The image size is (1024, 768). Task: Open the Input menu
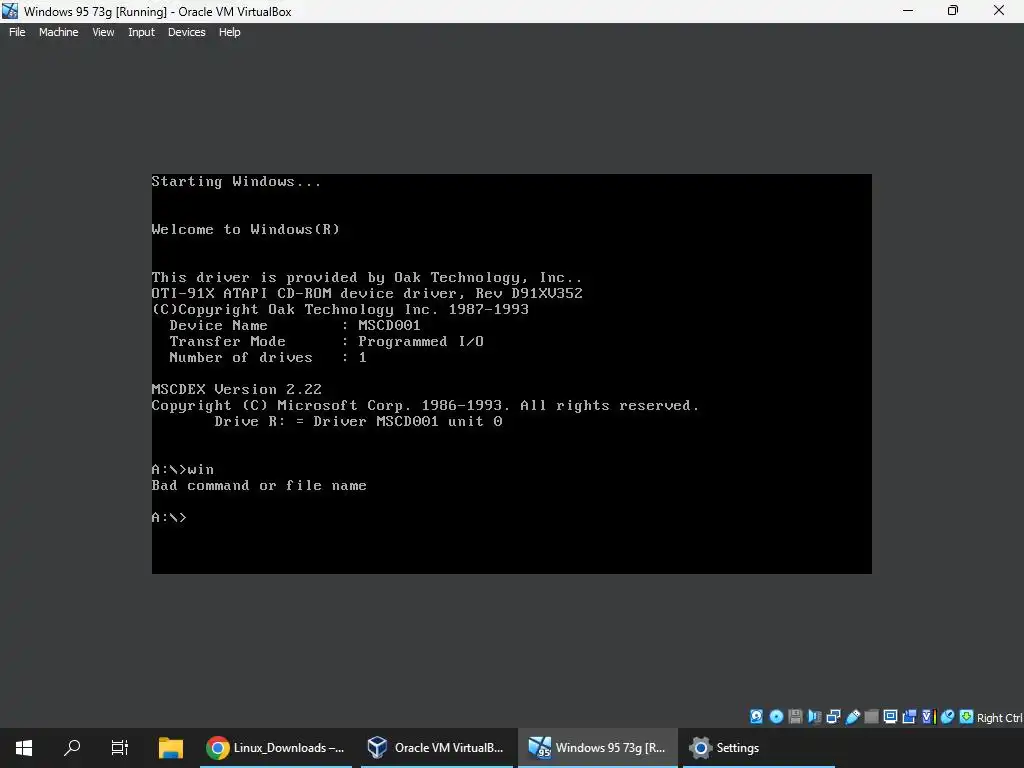click(x=141, y=32)
